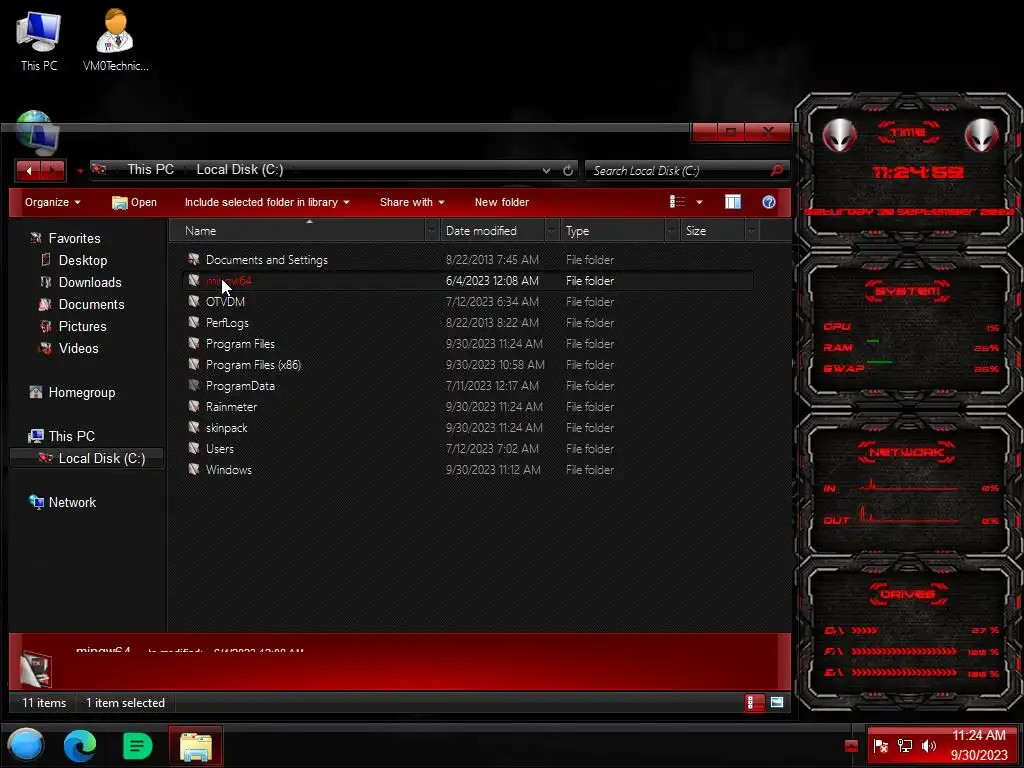
Task: Click New folder button
Action: (x=502, y=202)
